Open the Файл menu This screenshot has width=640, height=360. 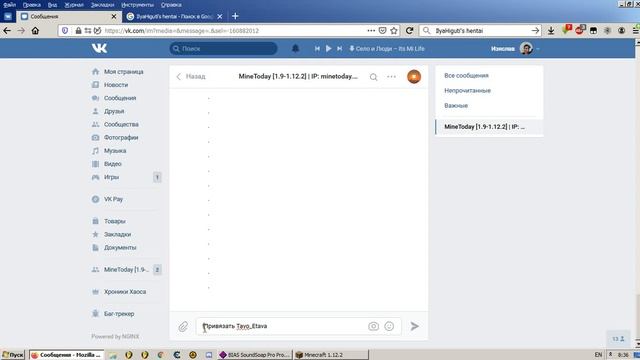tap(9, 5)
